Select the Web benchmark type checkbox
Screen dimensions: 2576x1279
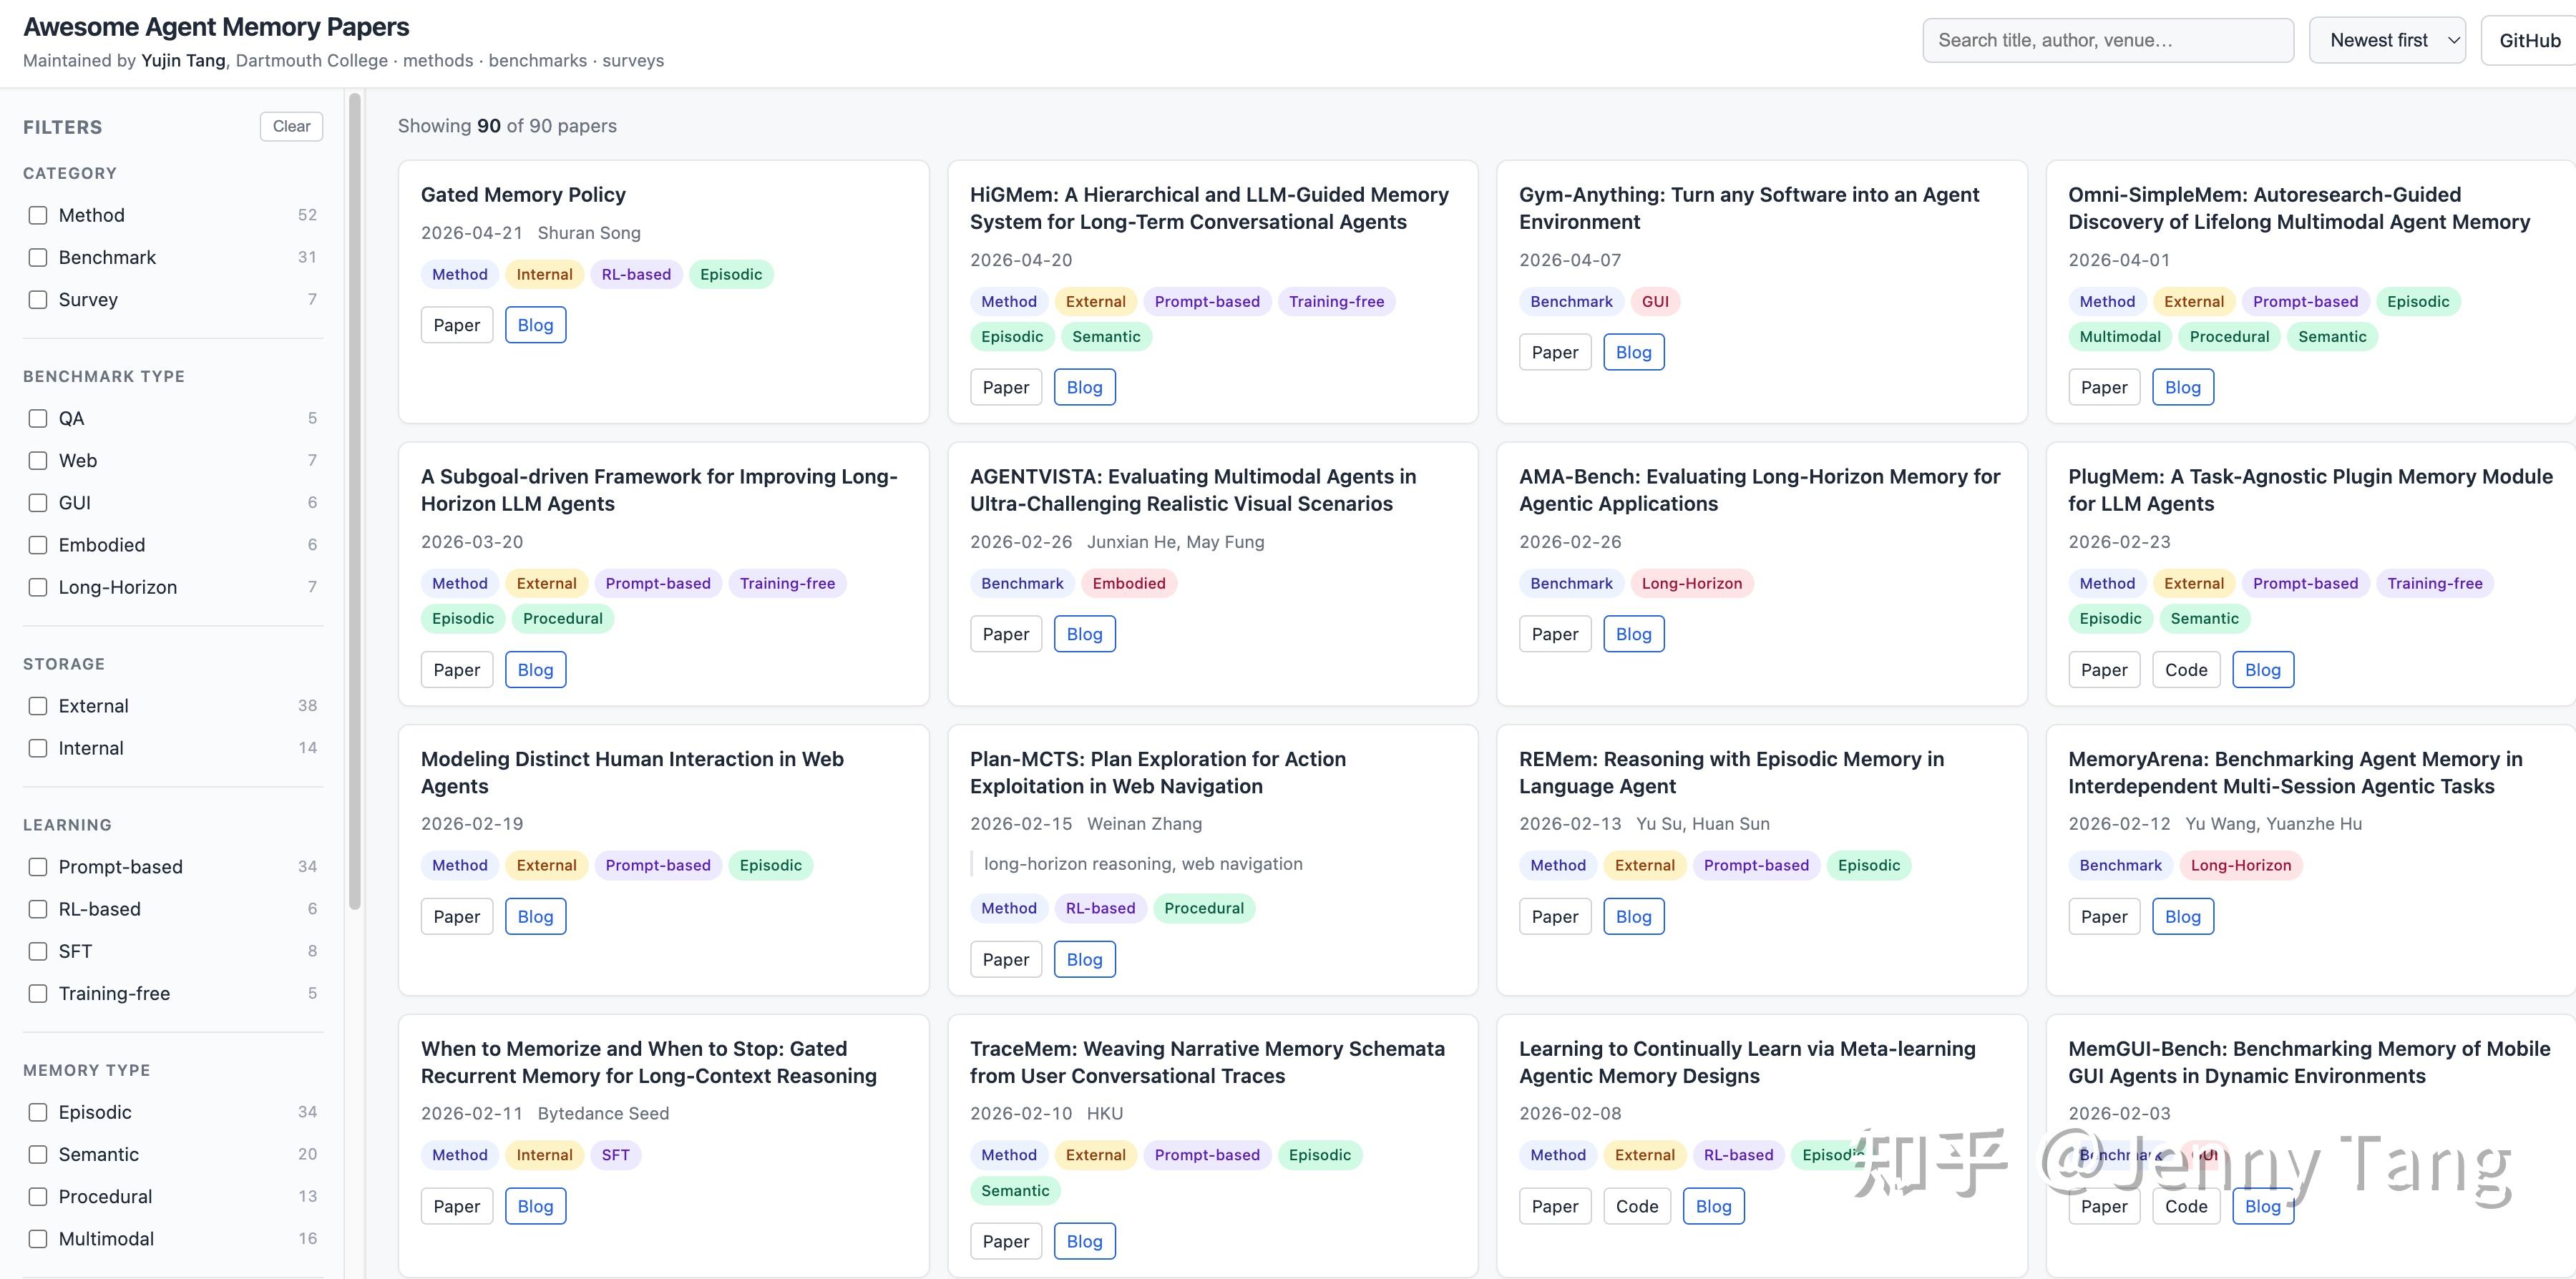tap(38, 460)
